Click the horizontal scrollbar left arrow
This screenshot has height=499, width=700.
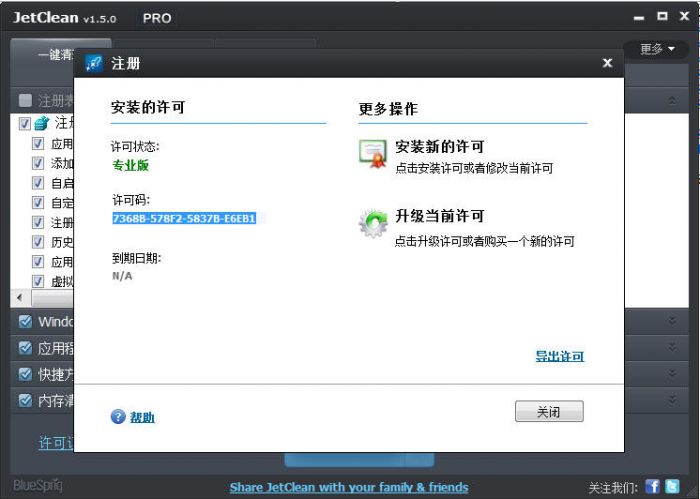20,298
